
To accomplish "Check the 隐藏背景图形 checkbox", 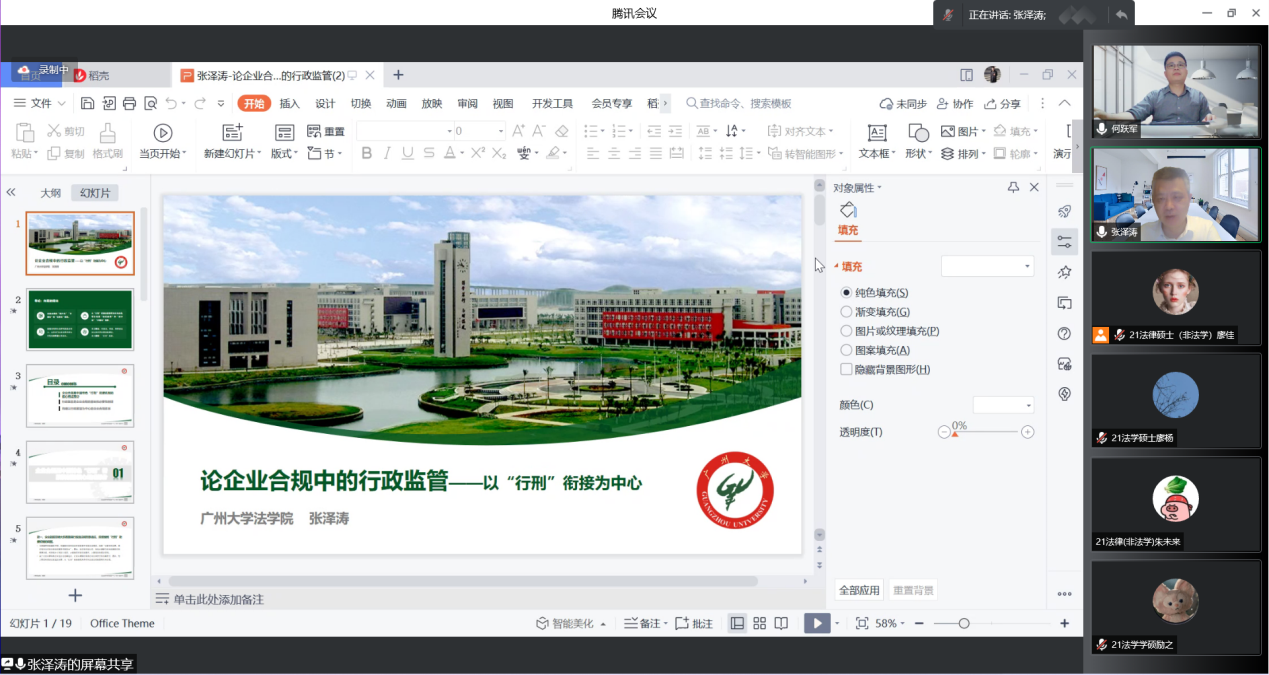I will [847, 369].
